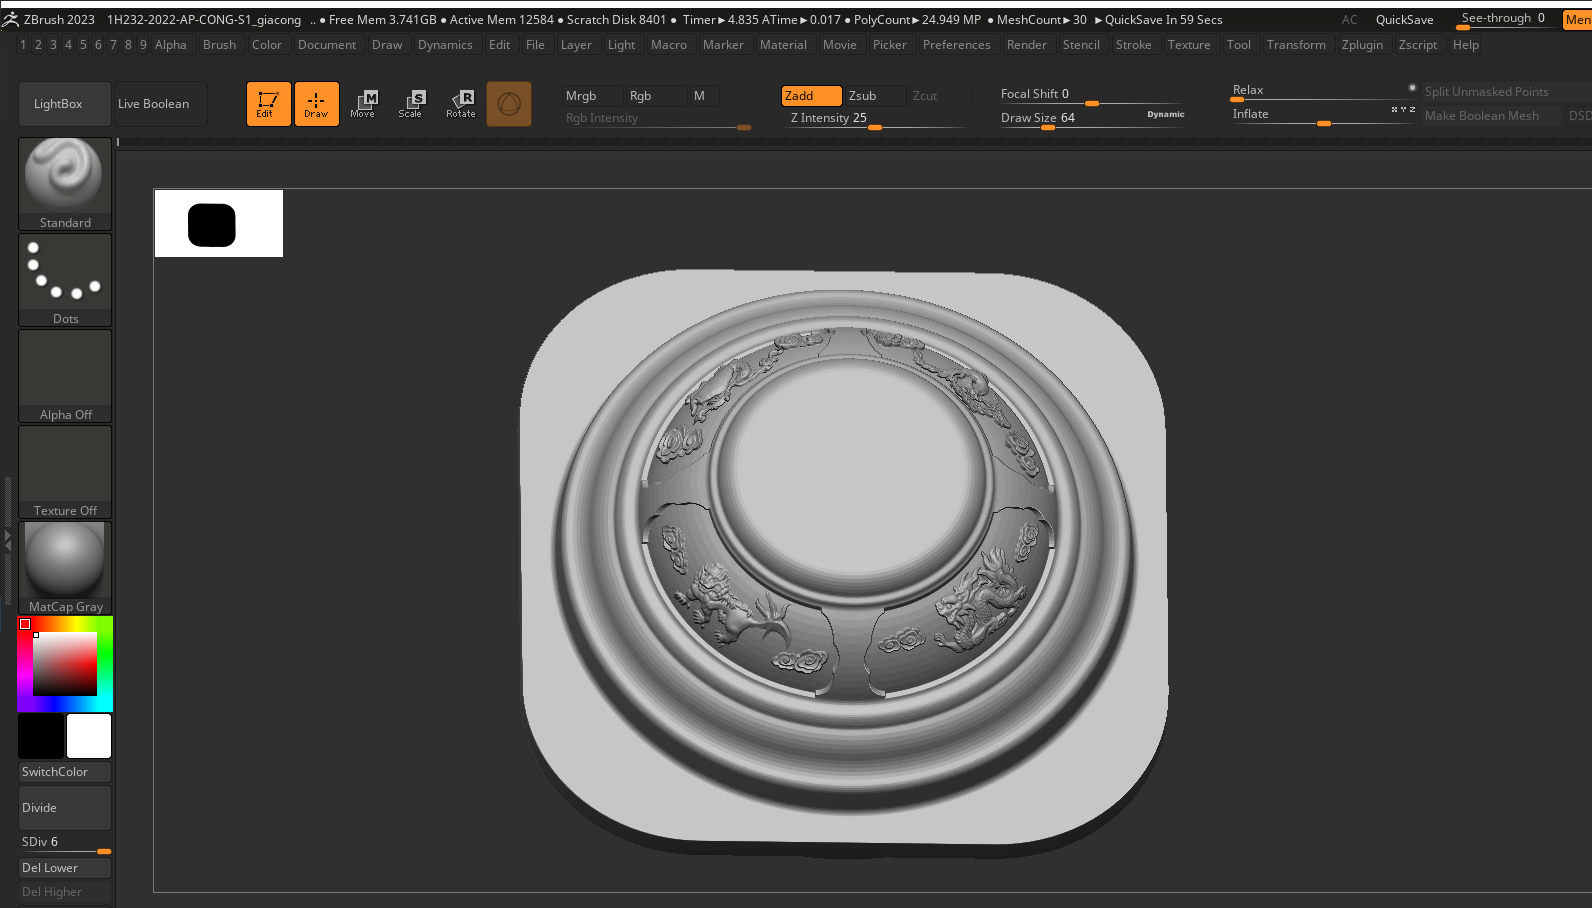1592x908 pixels.
Task: Click the Edit mode icon
Action: [x=268, y=104]
